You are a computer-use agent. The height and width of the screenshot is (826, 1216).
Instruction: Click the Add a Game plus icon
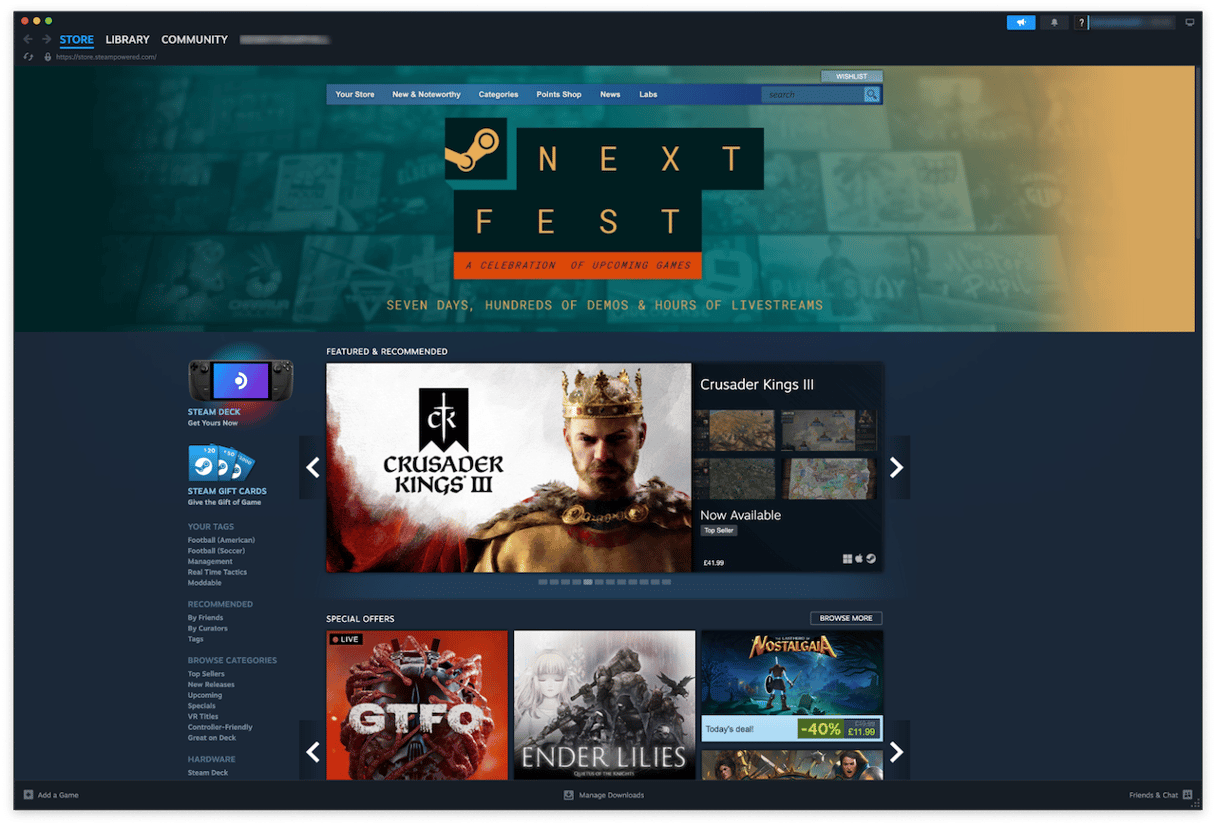(28, 795)
